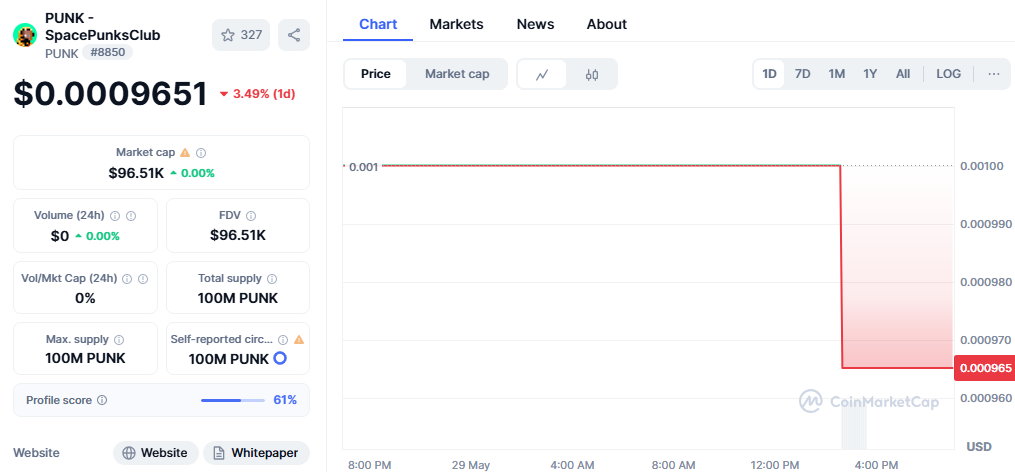Image resolution: width=1015 pixels, height=472 pixels.
Task: Click the Profile score progress bar
Action: pos(233,400)
